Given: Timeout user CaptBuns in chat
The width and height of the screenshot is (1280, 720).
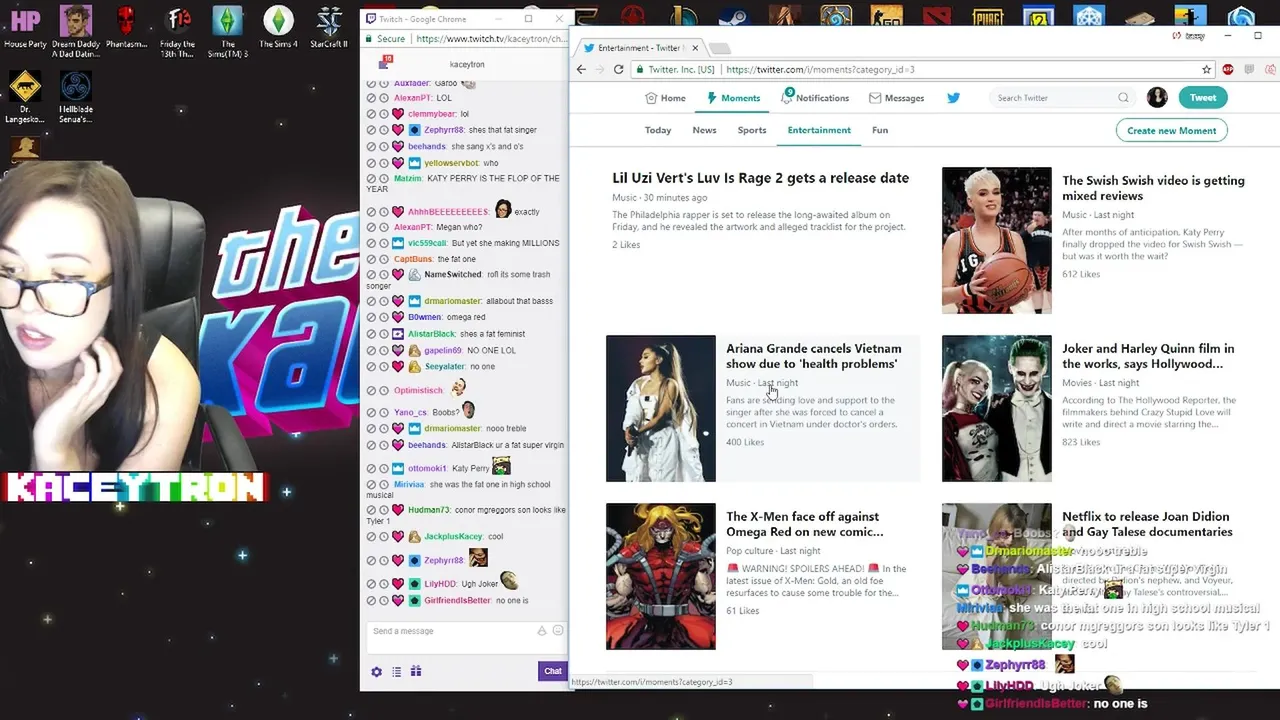Looking at the screenshot, I should 383,259.
